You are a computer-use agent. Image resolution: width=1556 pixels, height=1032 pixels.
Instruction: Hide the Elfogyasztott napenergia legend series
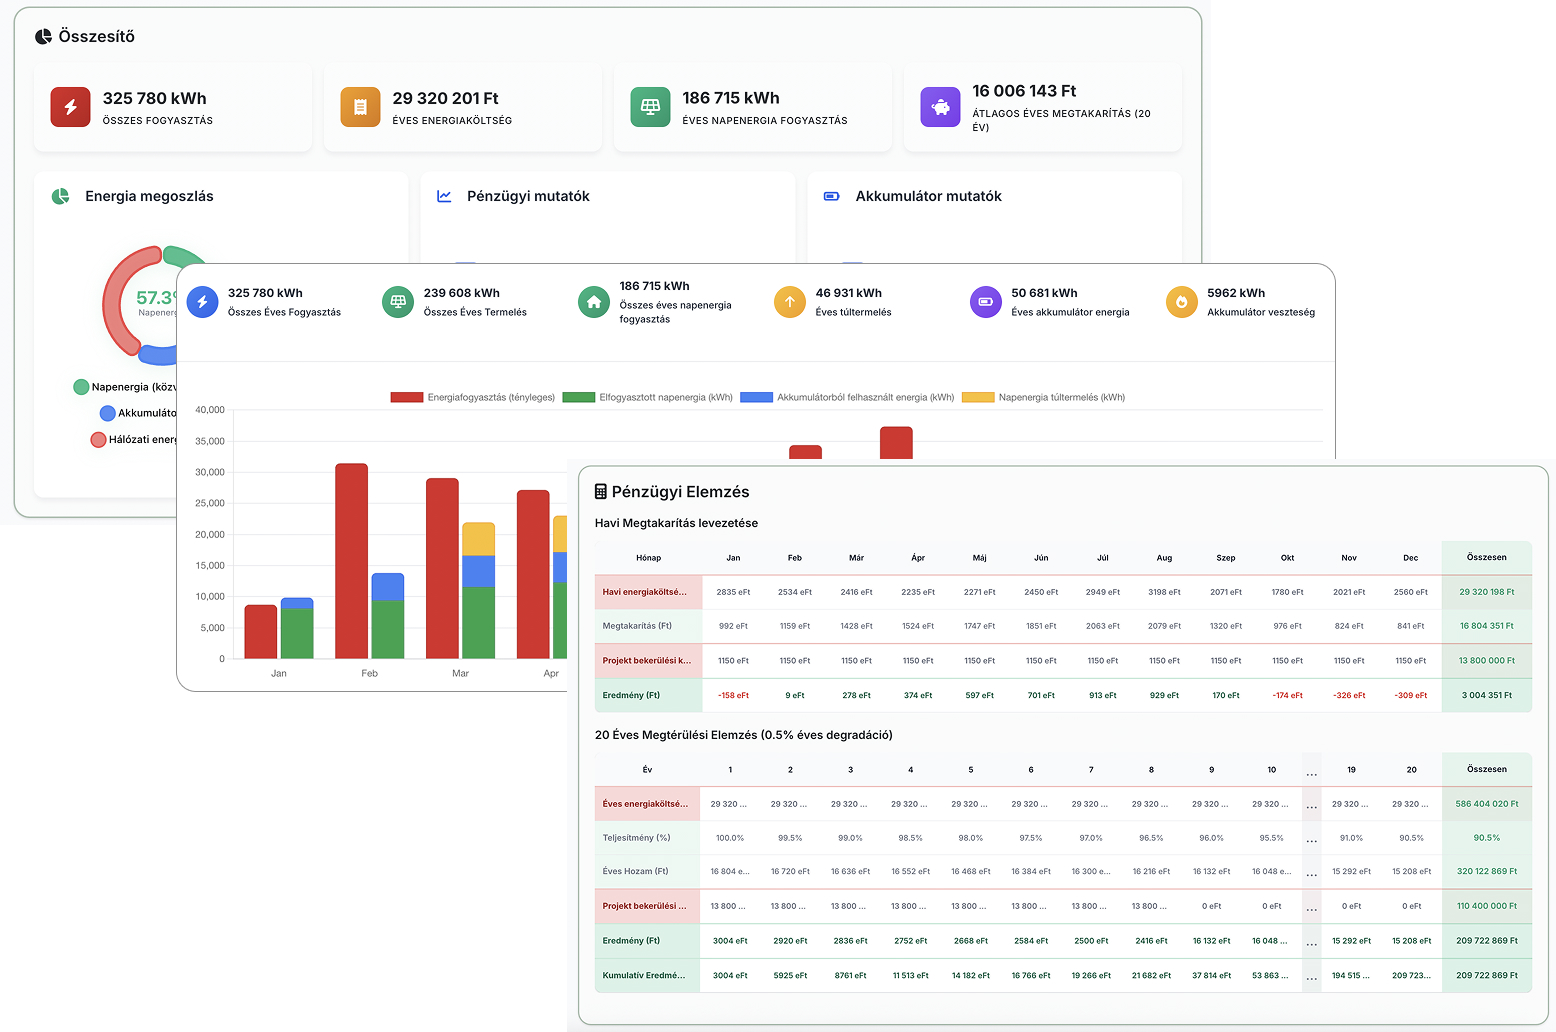tap(648, 397)
